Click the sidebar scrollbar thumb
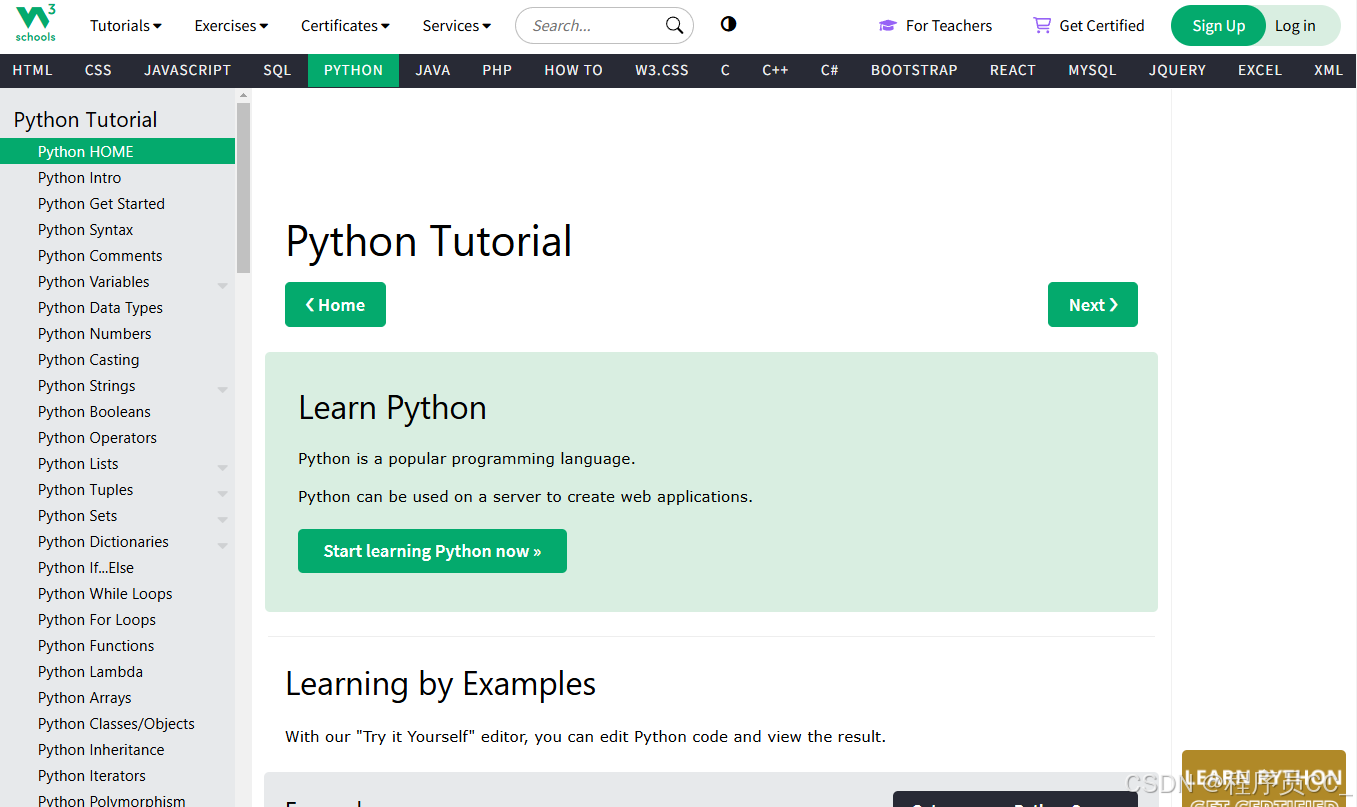The height and width of the screenshot is (807, 1357). (x=243, y=188)
